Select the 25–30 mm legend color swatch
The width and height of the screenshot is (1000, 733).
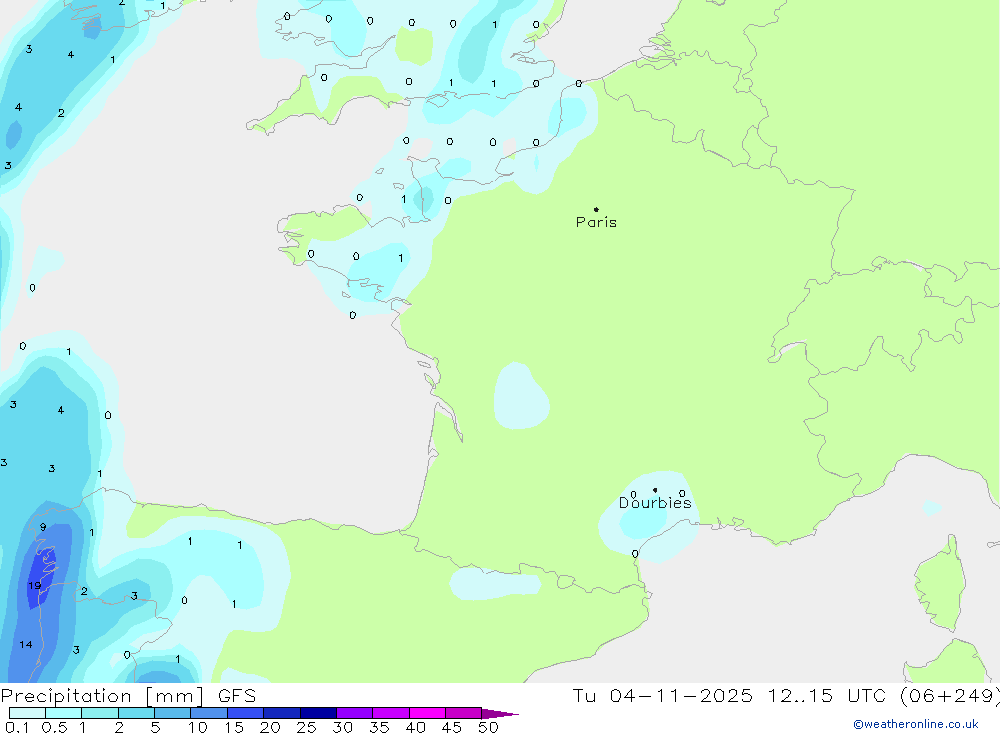318,713
